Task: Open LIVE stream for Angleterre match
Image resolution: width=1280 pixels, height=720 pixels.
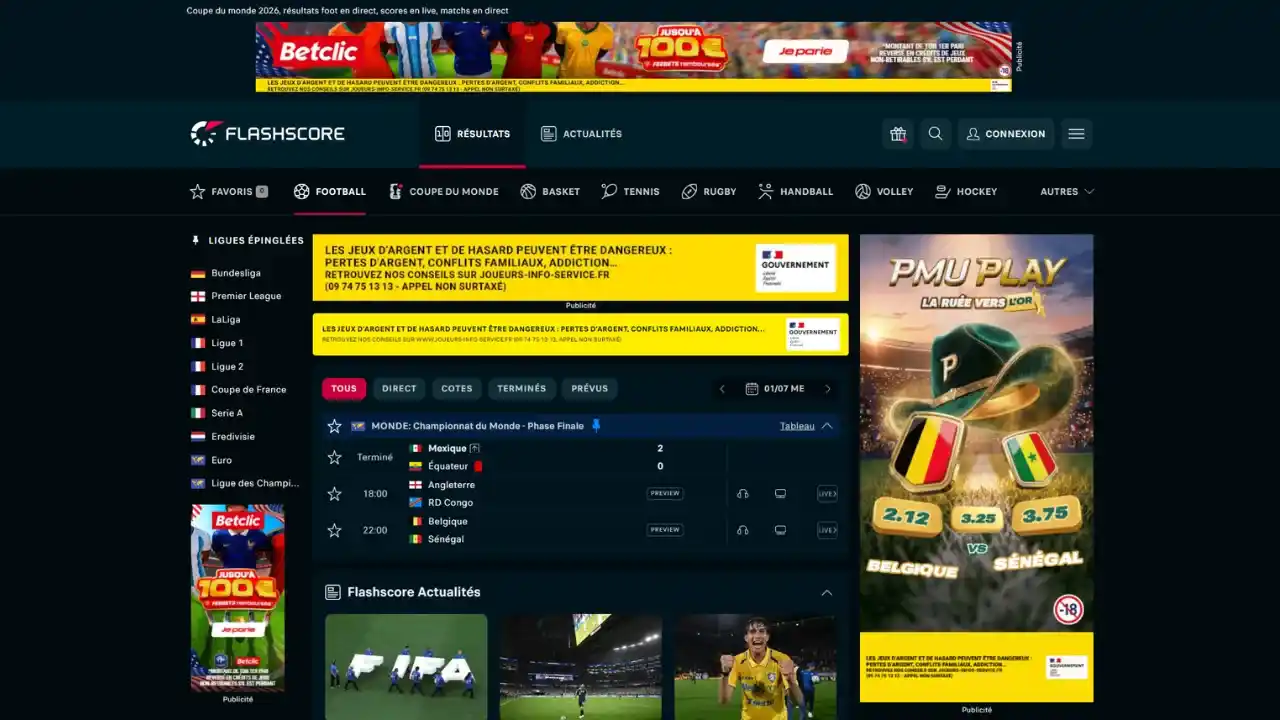Action: [827, 494]
